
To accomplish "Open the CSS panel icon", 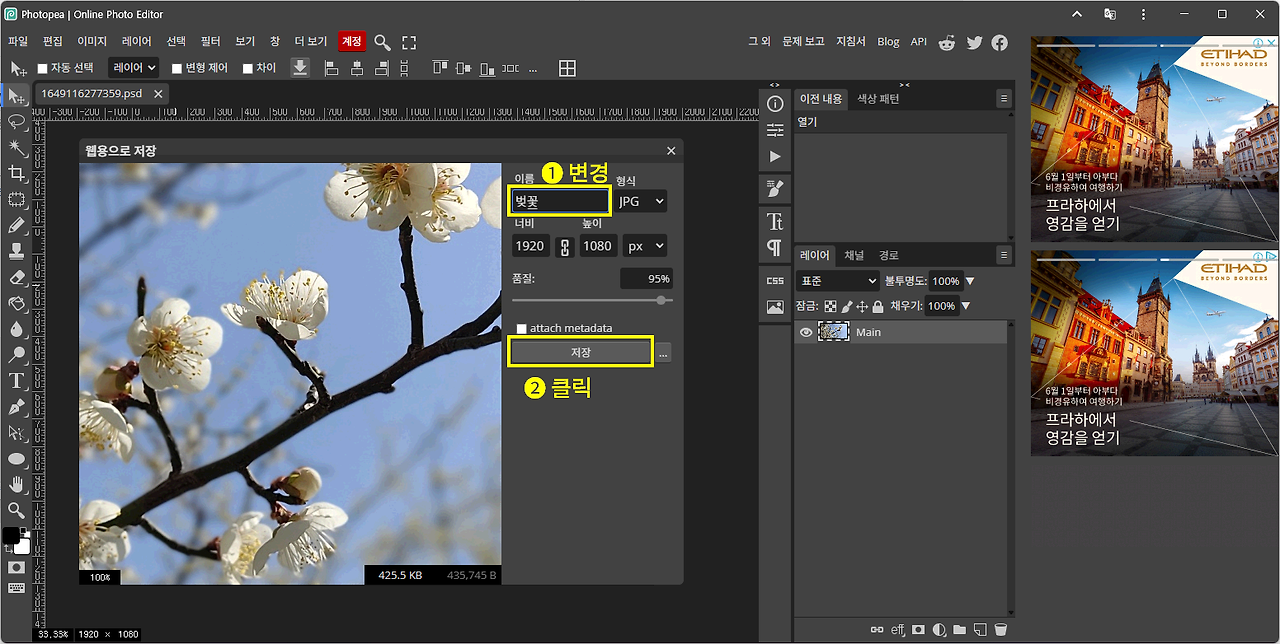I will click(775, 281).
